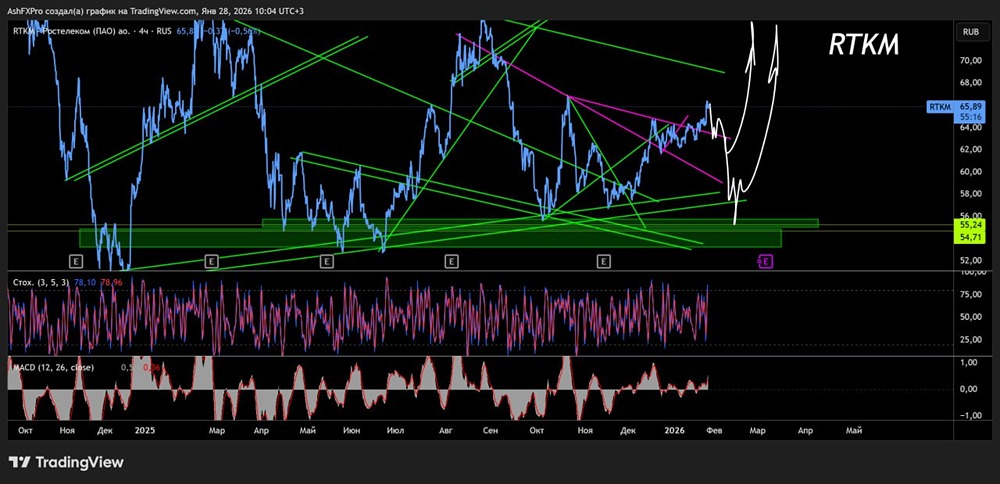The height and width of the screenshot is (484, 1000).
Task: Click the 55,24 price level label
Action: point(972,225)
